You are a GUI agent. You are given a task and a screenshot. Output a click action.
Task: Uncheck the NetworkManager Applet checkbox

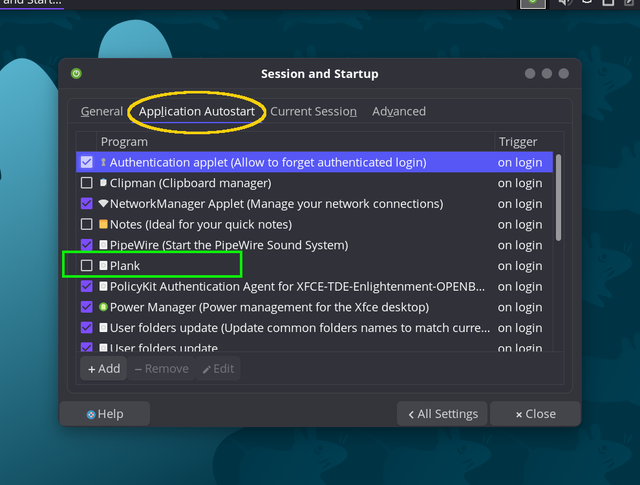pos(87,203)
